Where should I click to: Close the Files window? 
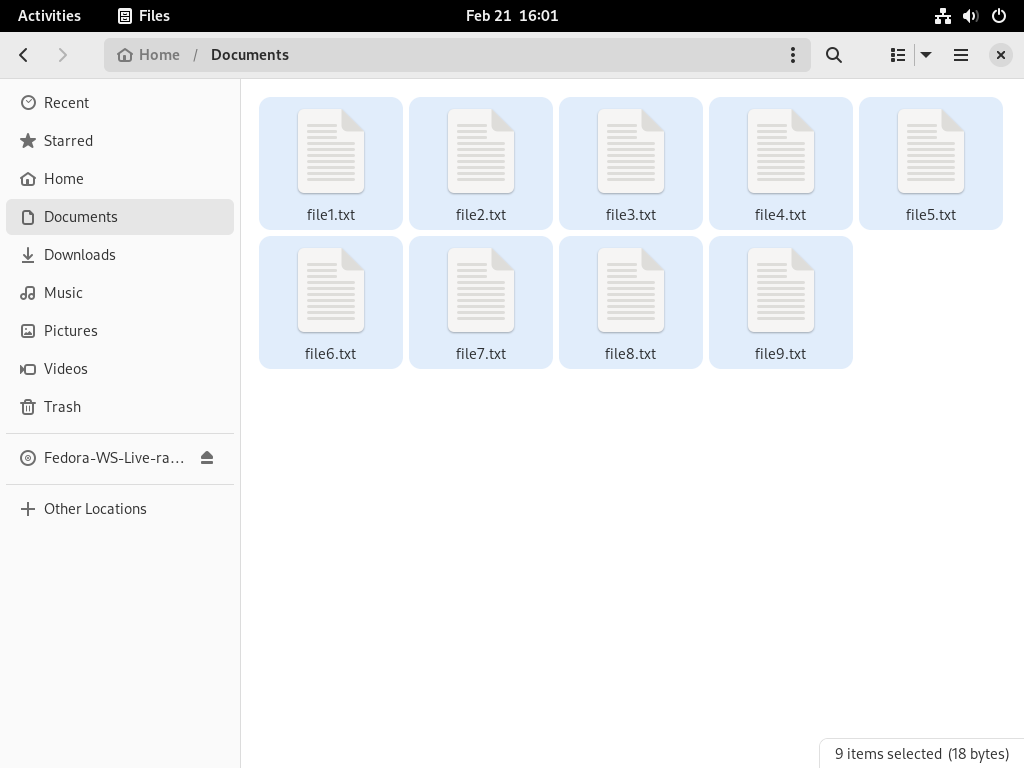(x=1000, y=55)
